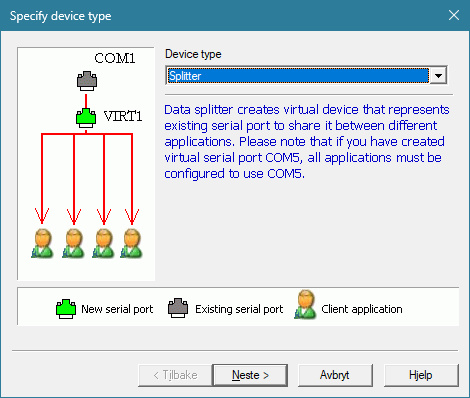
Task: Click the green VIRT1 port icon
Action: [x=86, y=118]
